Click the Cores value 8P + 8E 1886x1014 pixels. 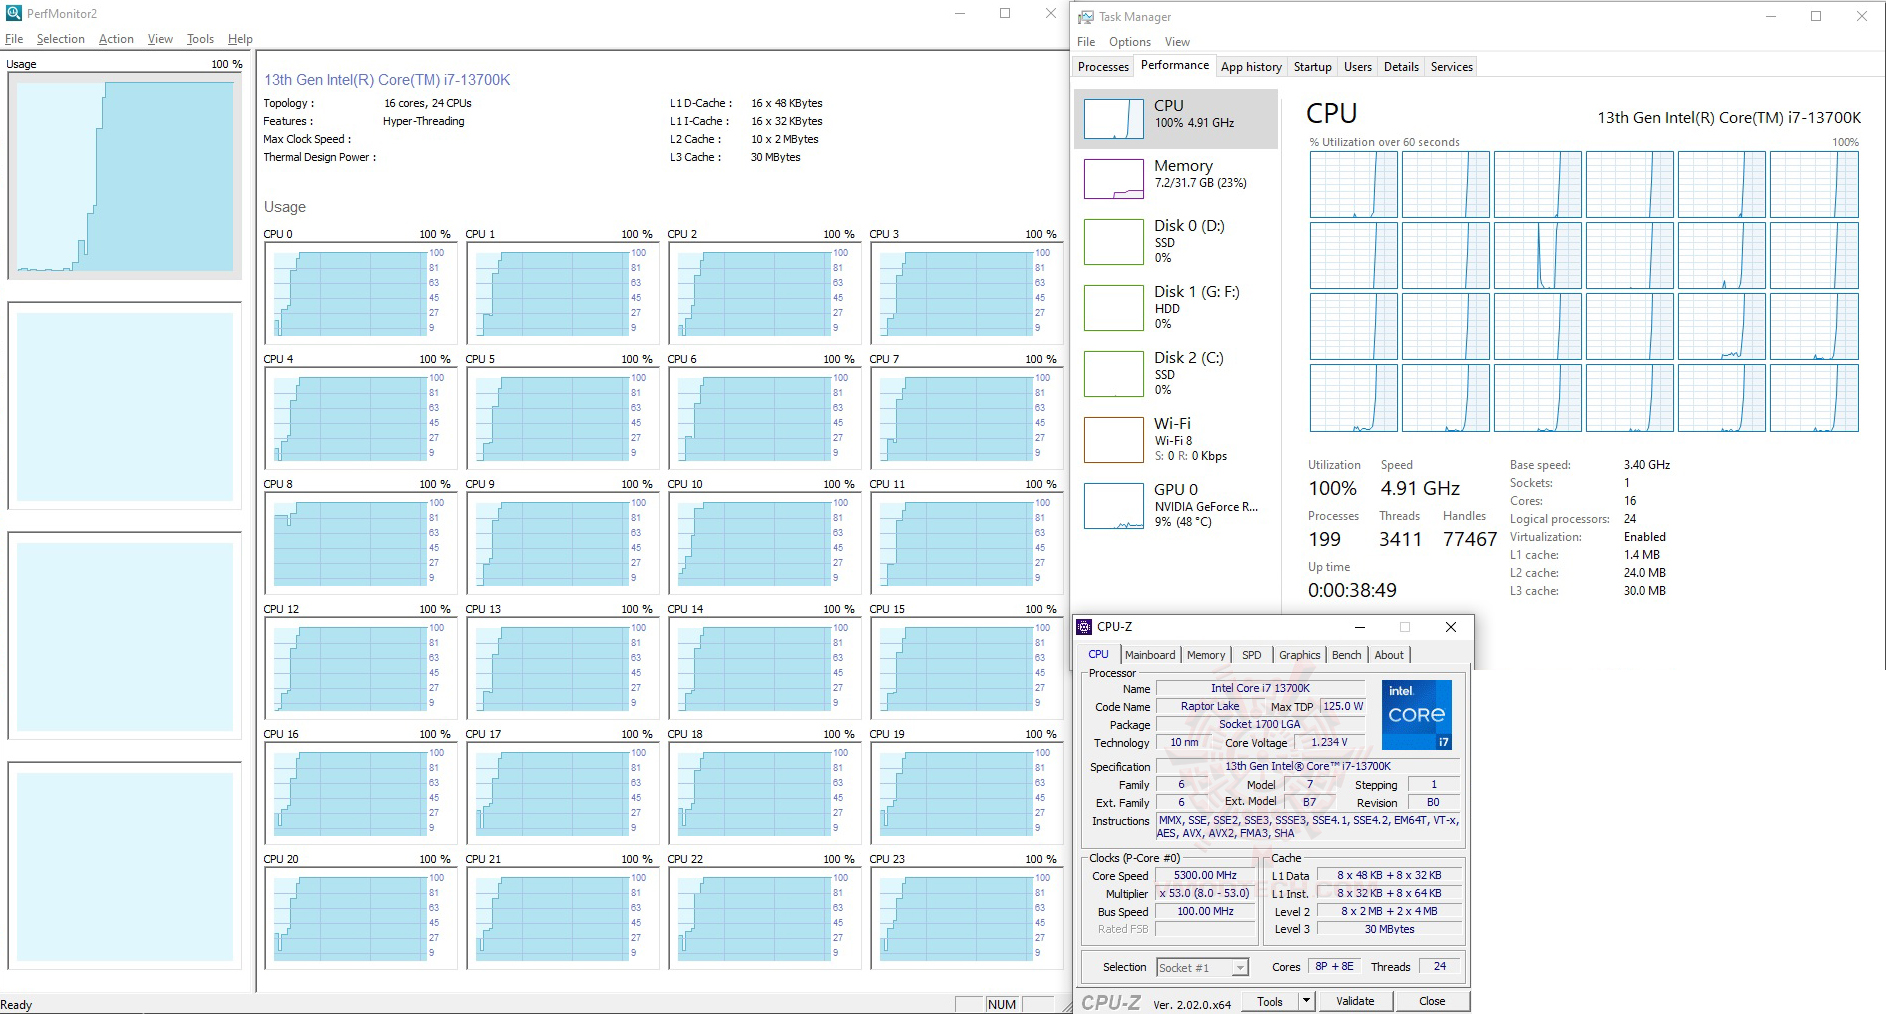pos(1334,966)
